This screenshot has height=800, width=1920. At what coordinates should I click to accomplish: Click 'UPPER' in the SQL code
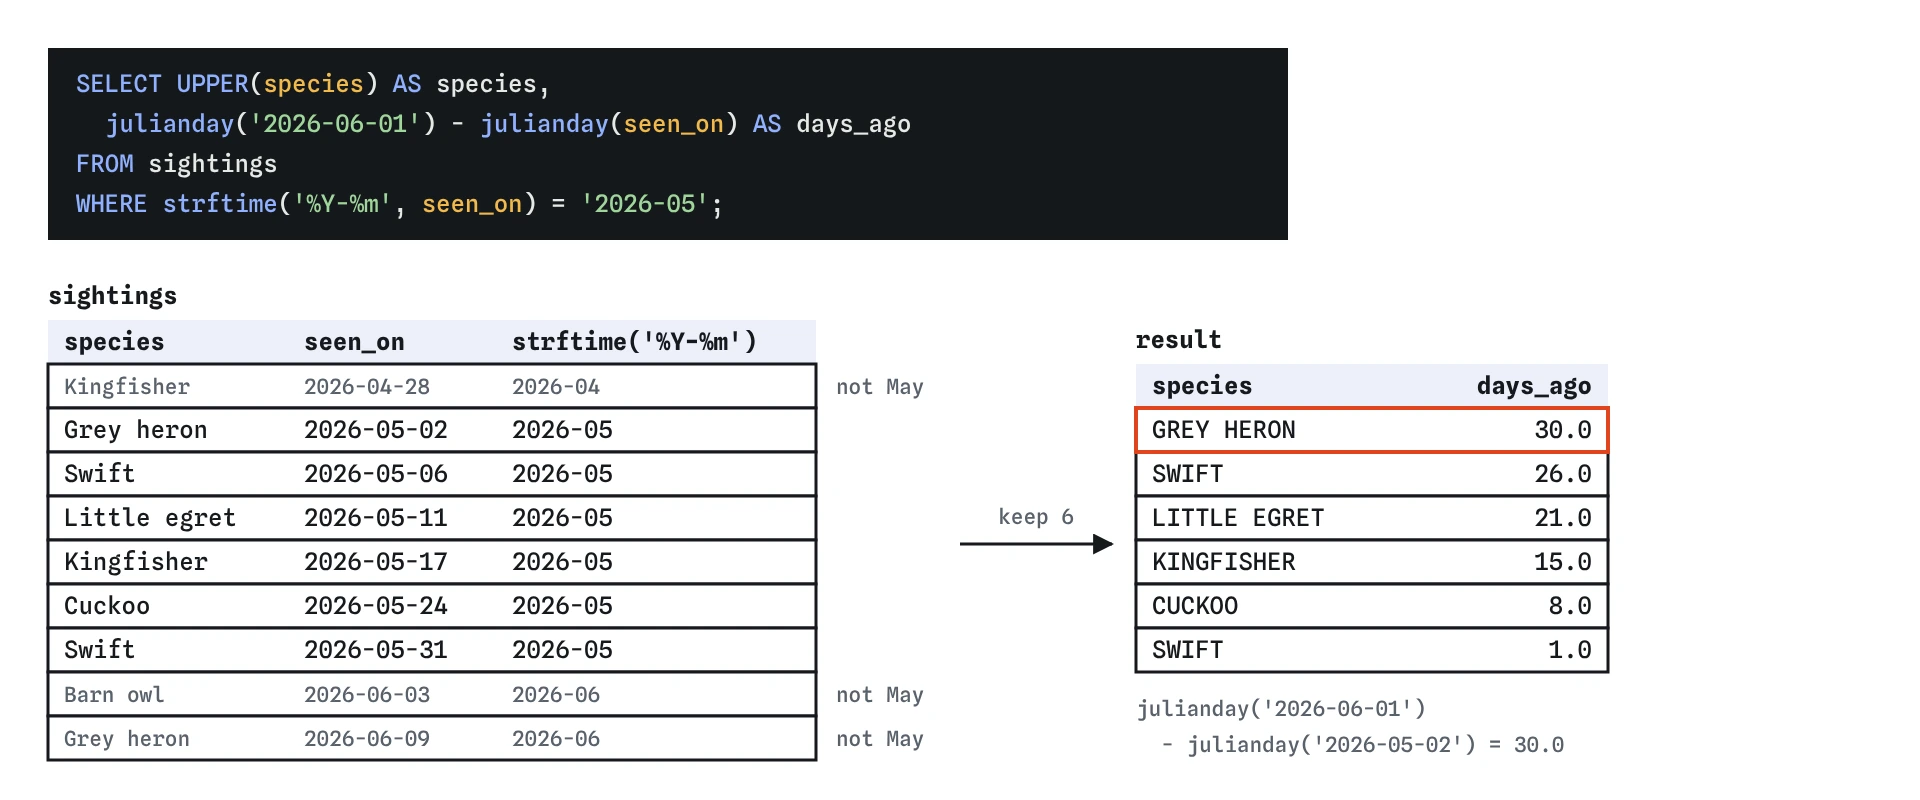tap(212, 84)
